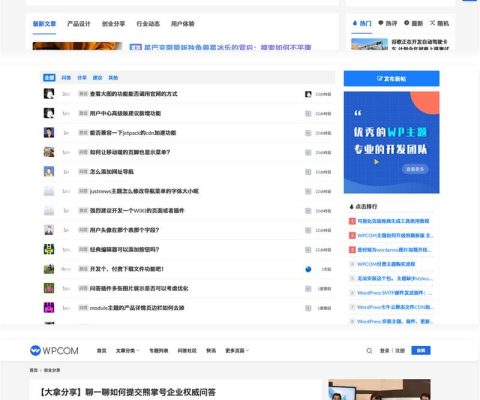Viewport: 480px width, 400px height.
Task: Select the 最新 clock tab
Action: 413,23
